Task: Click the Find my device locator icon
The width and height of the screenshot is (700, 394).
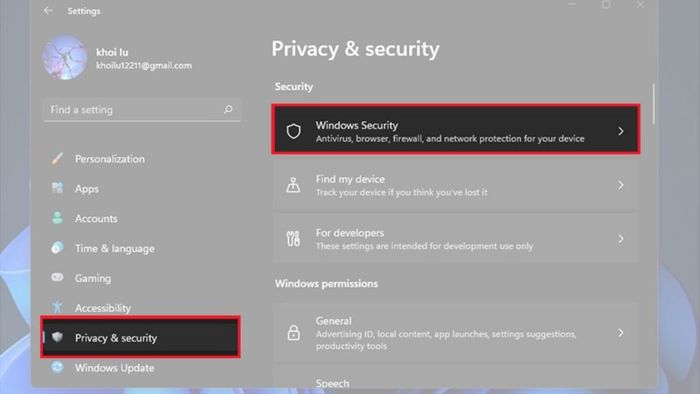Action: pyautogui.click(x=293, y=185)
